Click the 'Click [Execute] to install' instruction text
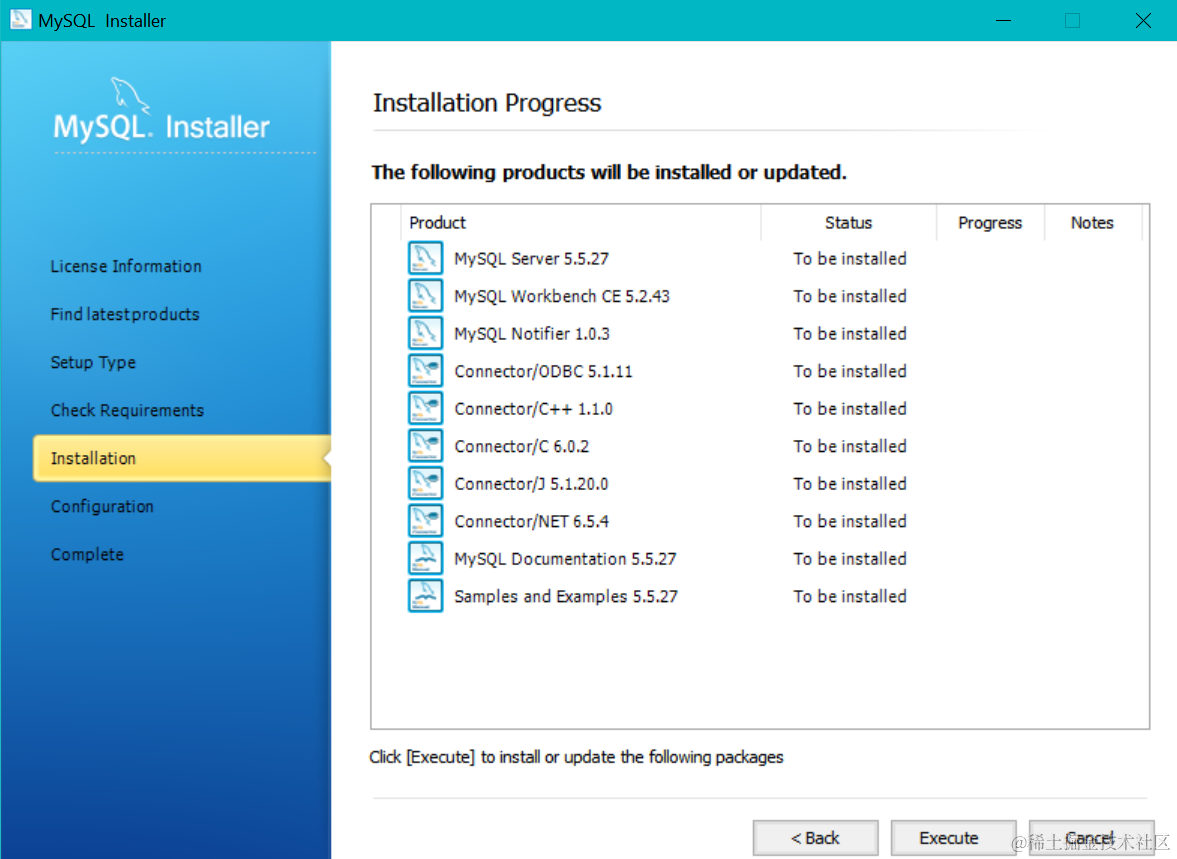 pos(576,757)
